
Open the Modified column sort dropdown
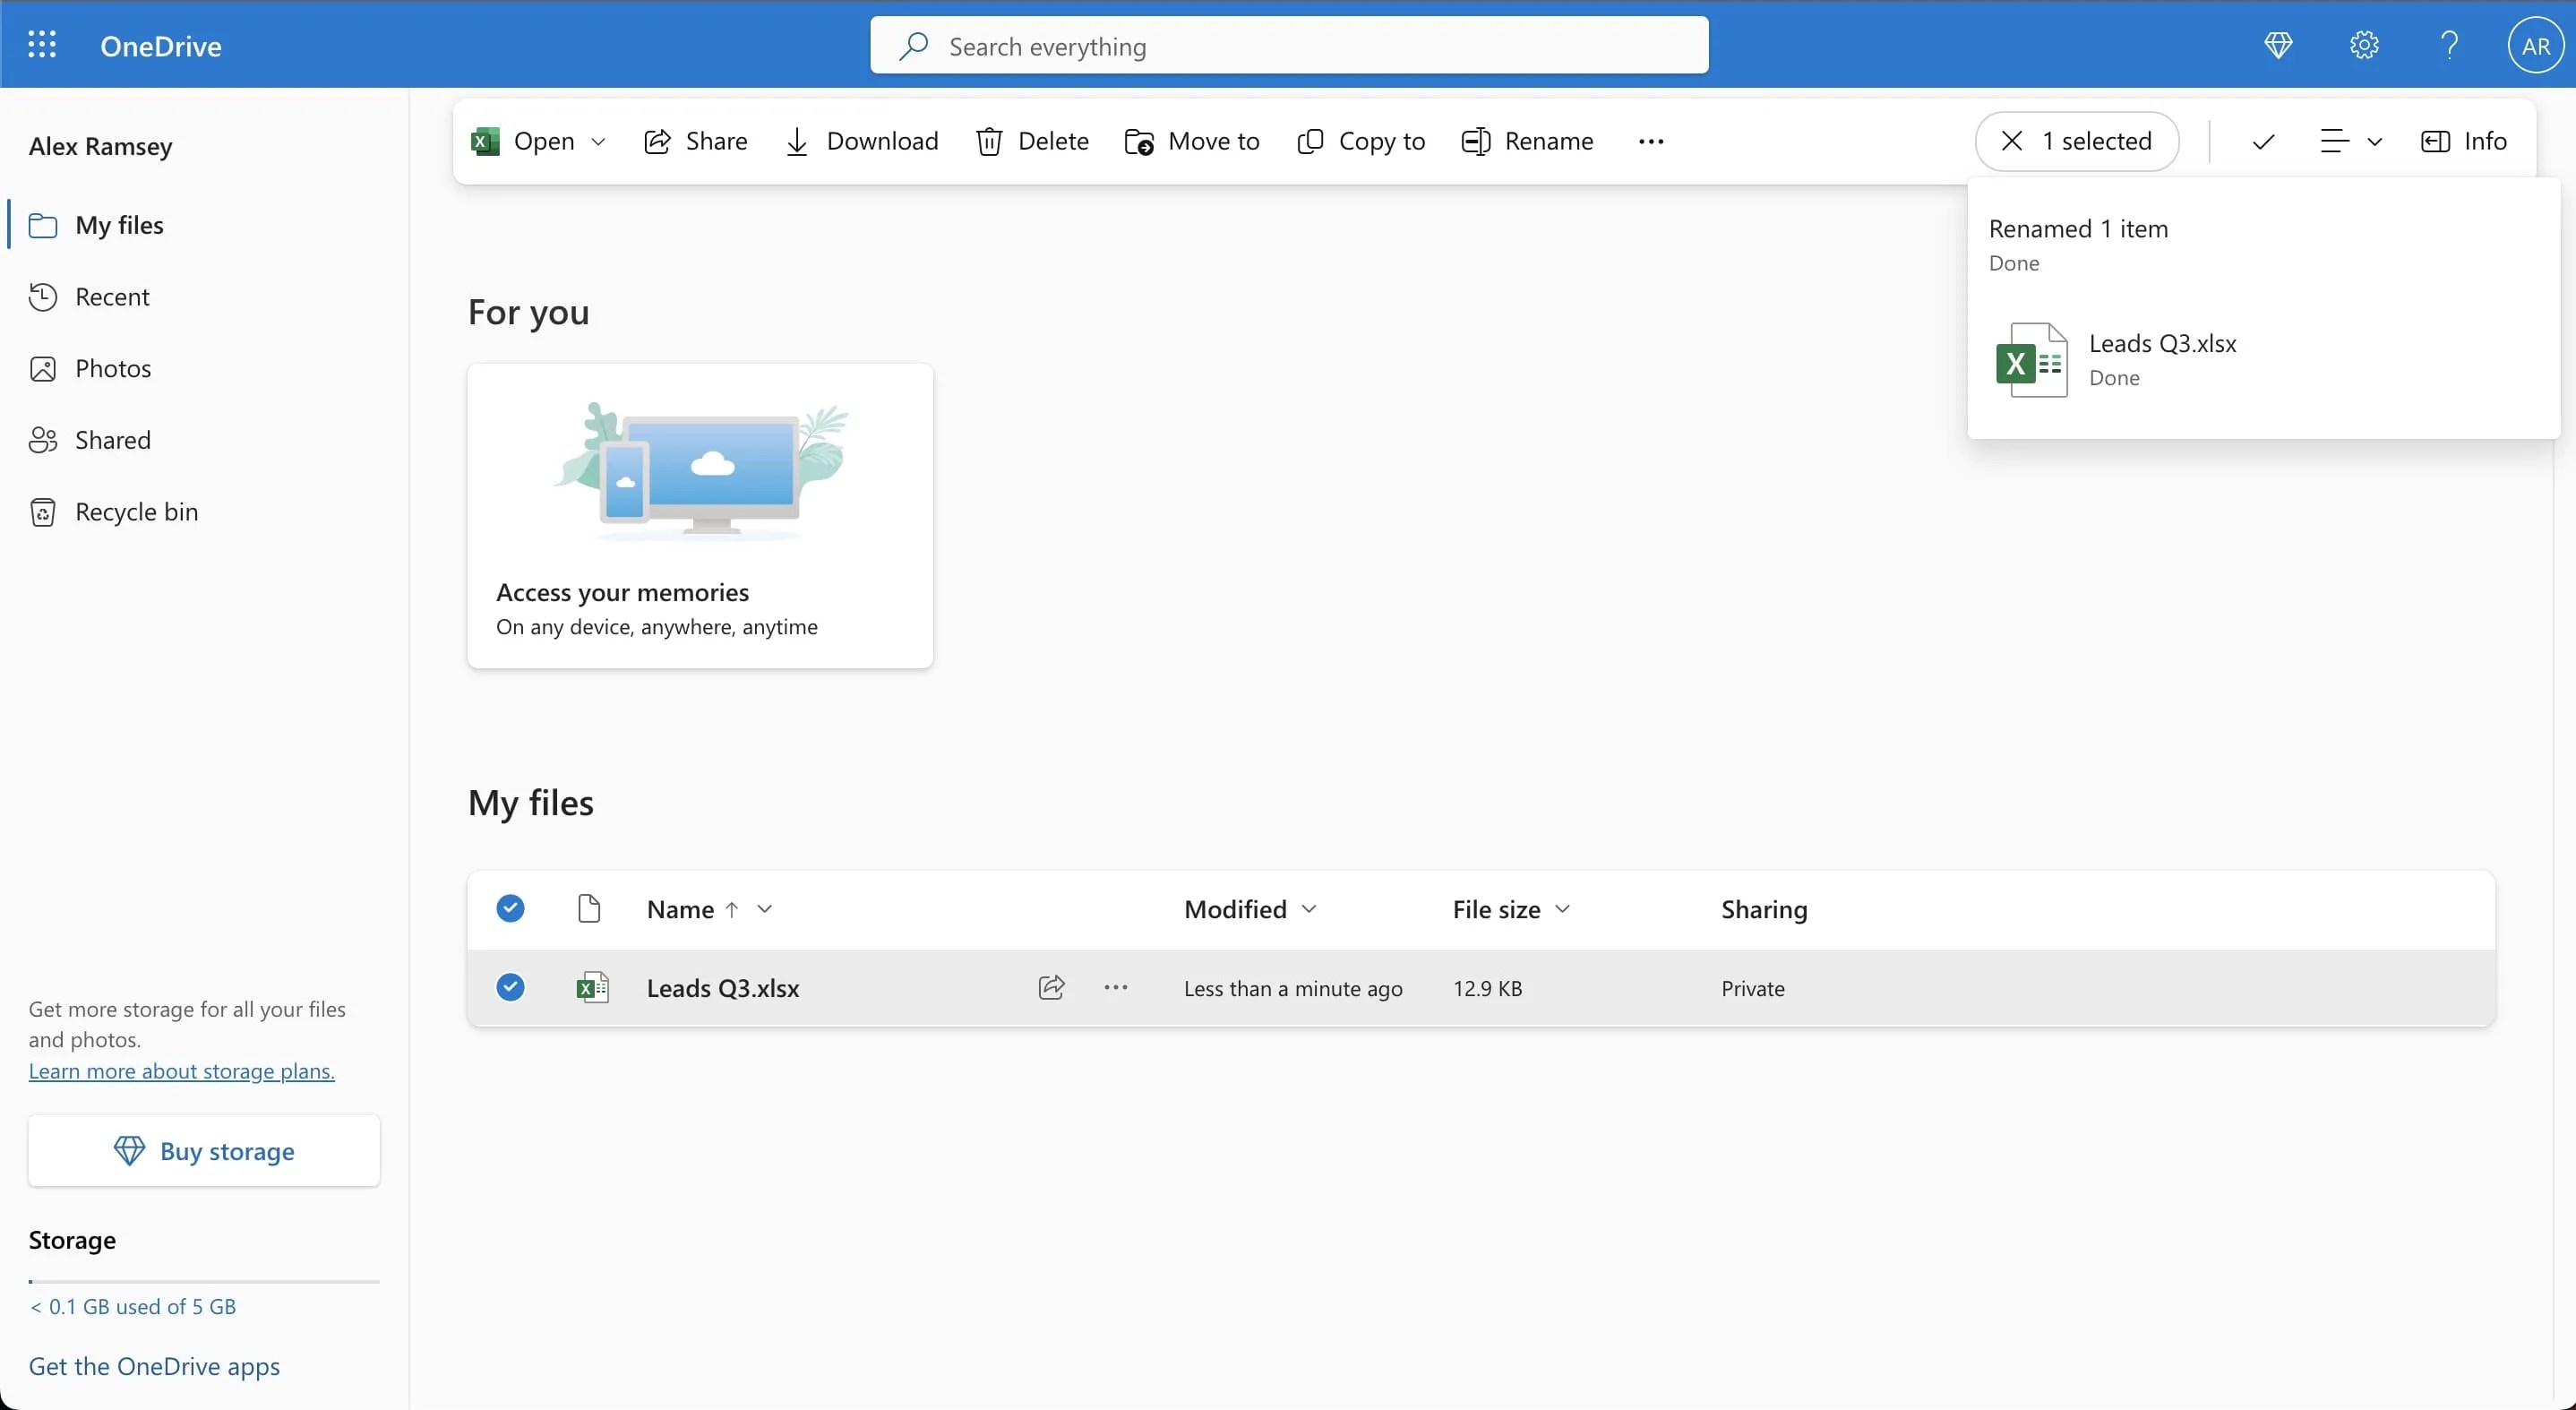tap(1309, 909)
